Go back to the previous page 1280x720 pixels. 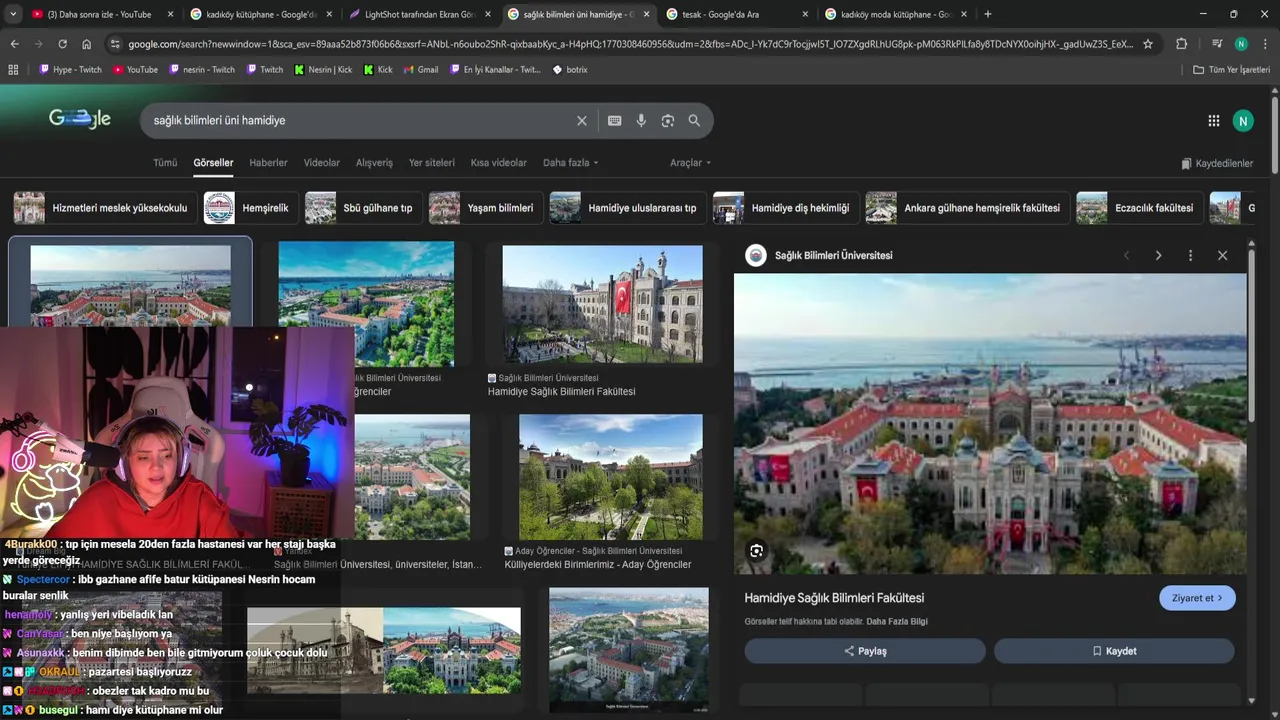point(14,44)
